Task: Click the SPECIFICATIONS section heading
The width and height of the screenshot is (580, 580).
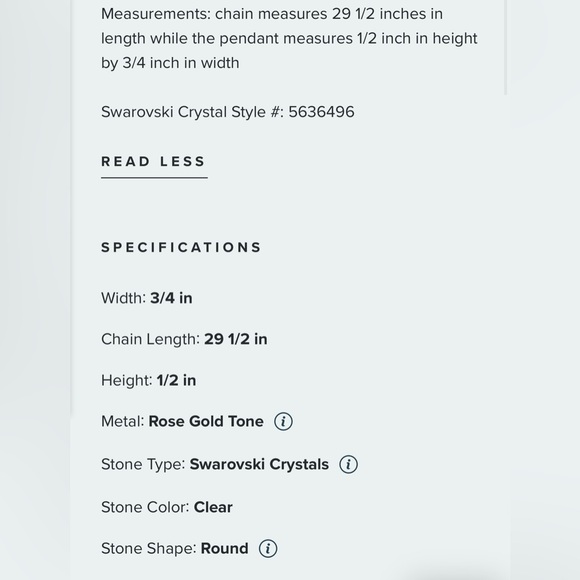Action: point(181,247)
